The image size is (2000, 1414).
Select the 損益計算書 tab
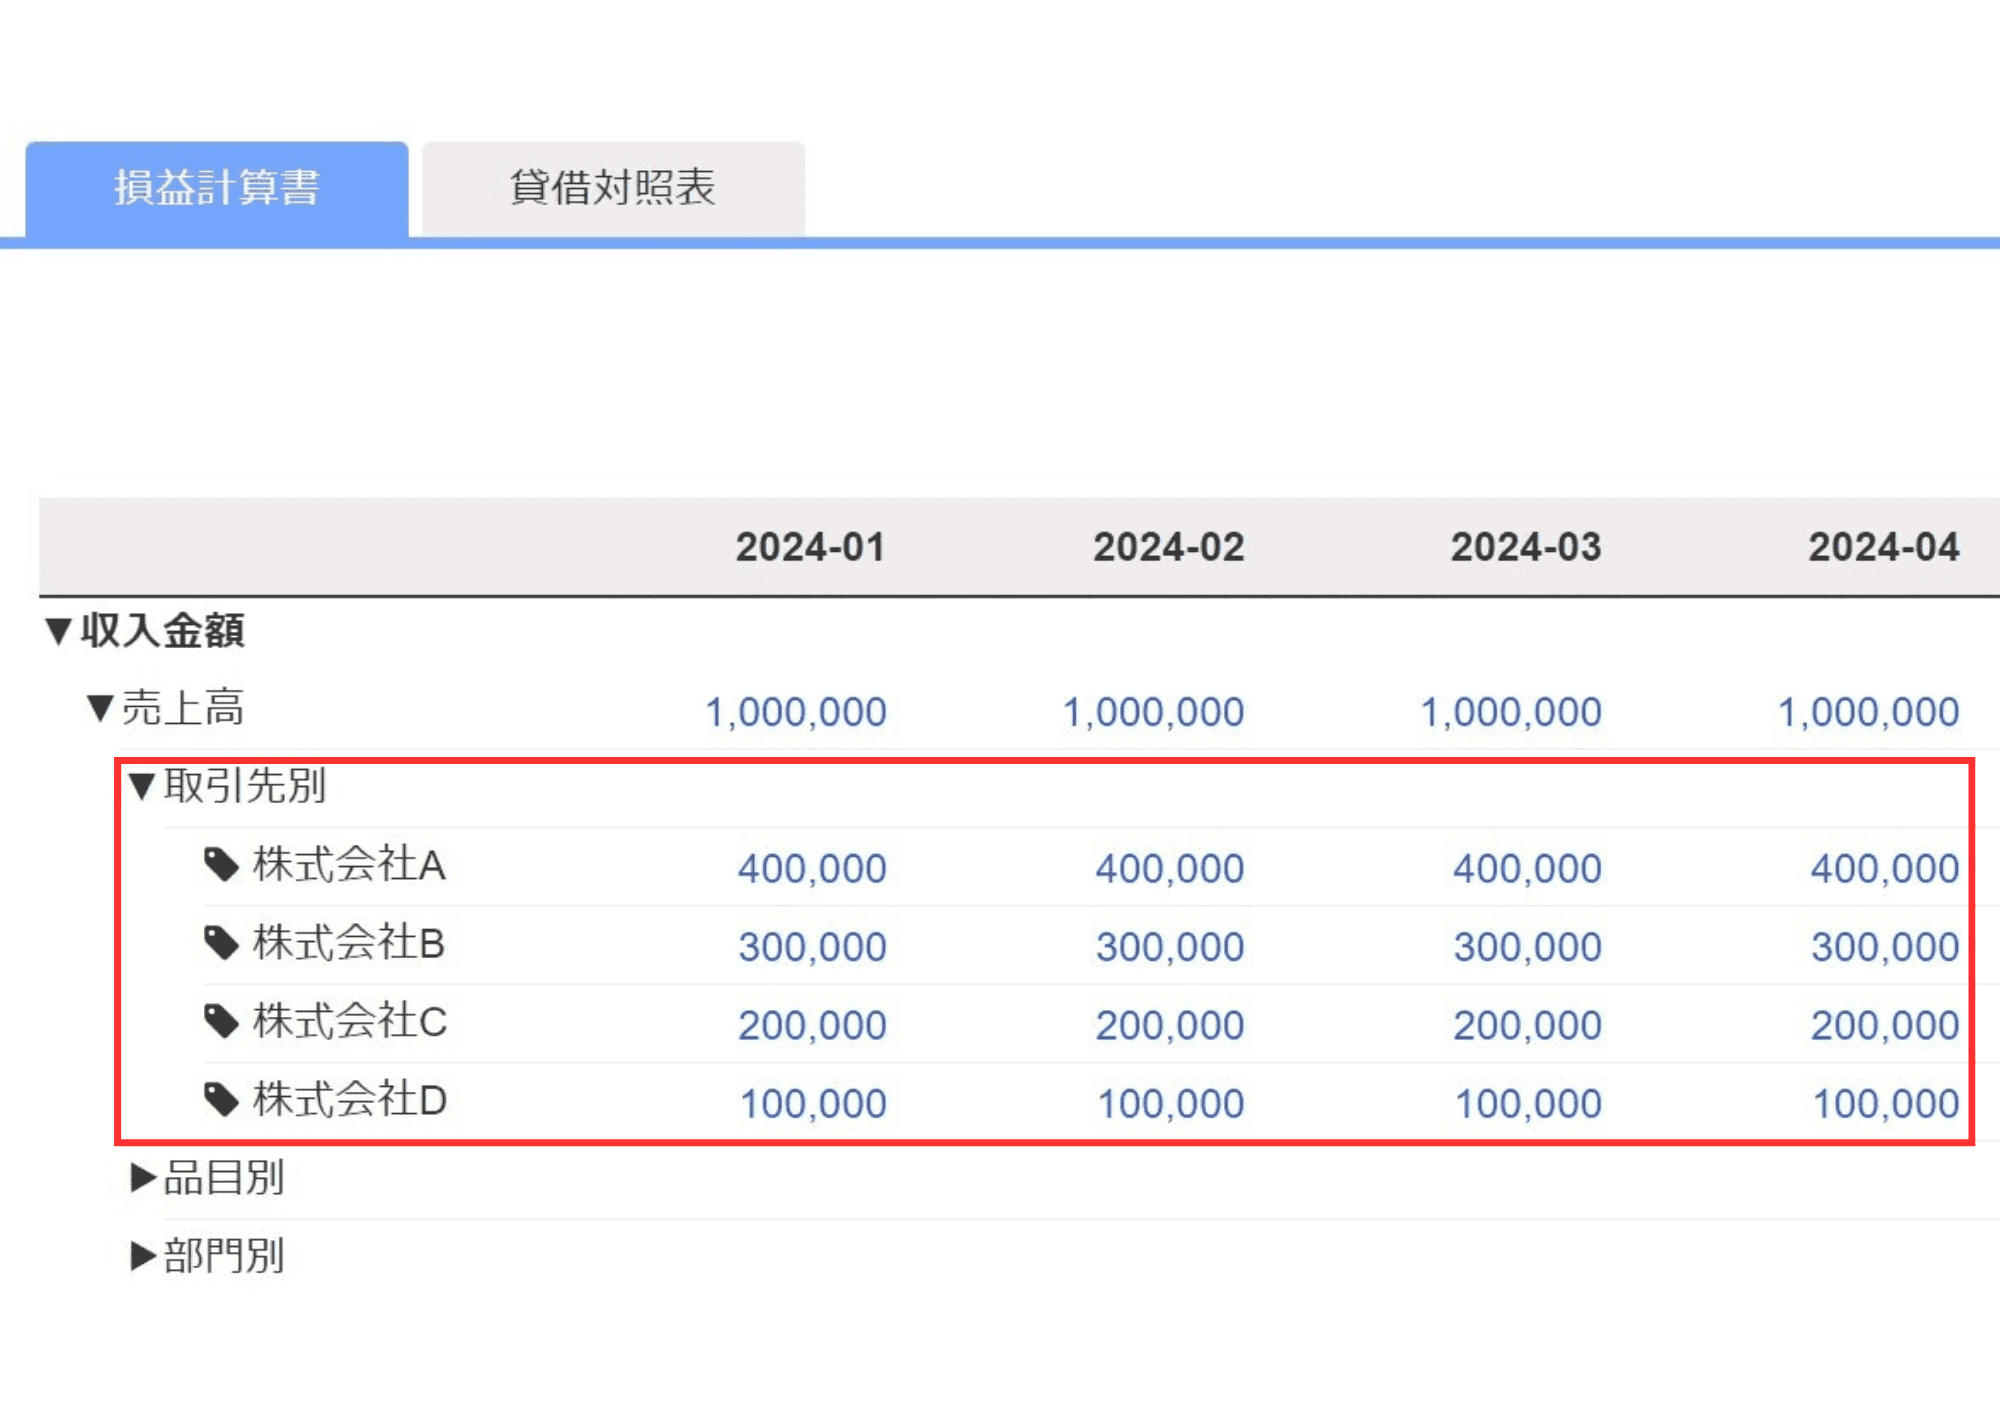click(x=216, y=188)
